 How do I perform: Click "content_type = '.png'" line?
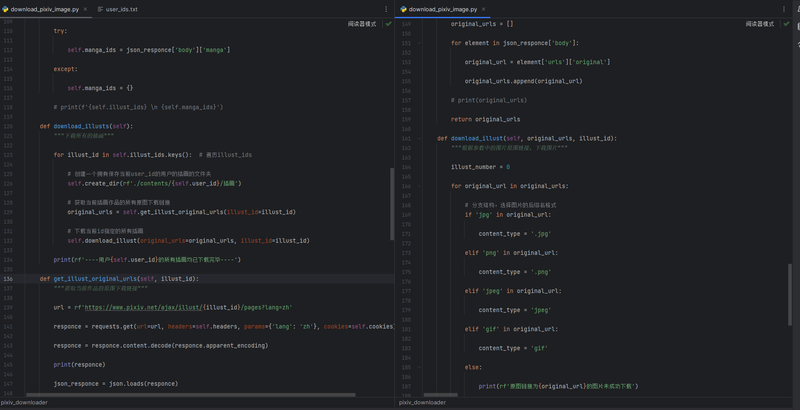(x=515, y=272)
